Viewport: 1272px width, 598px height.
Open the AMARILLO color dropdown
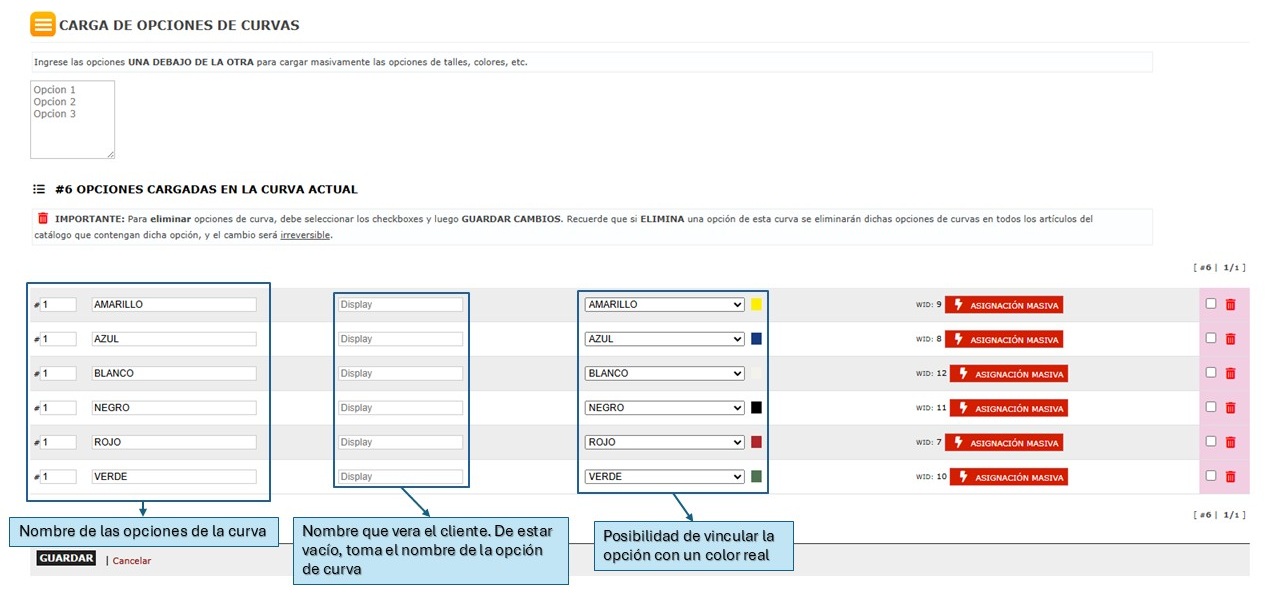pyautogui.click(x=664, y=305)
